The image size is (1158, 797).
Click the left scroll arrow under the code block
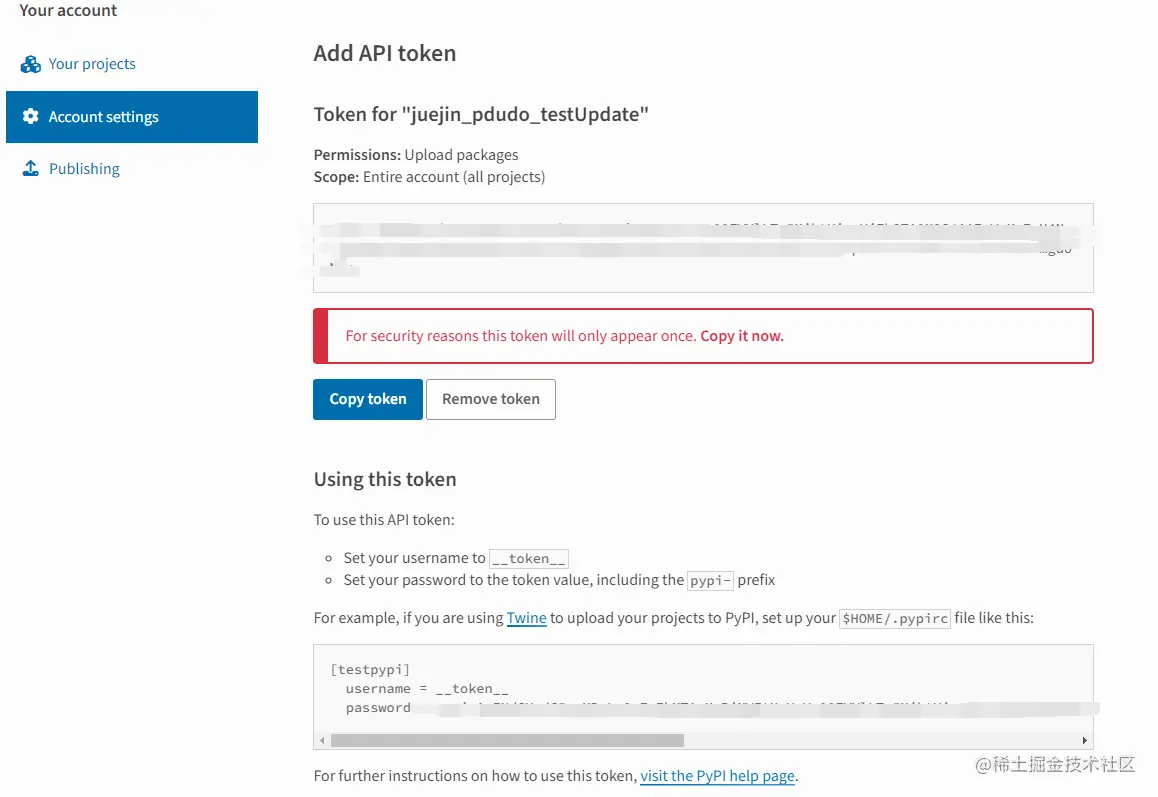[x=321, y=741]
